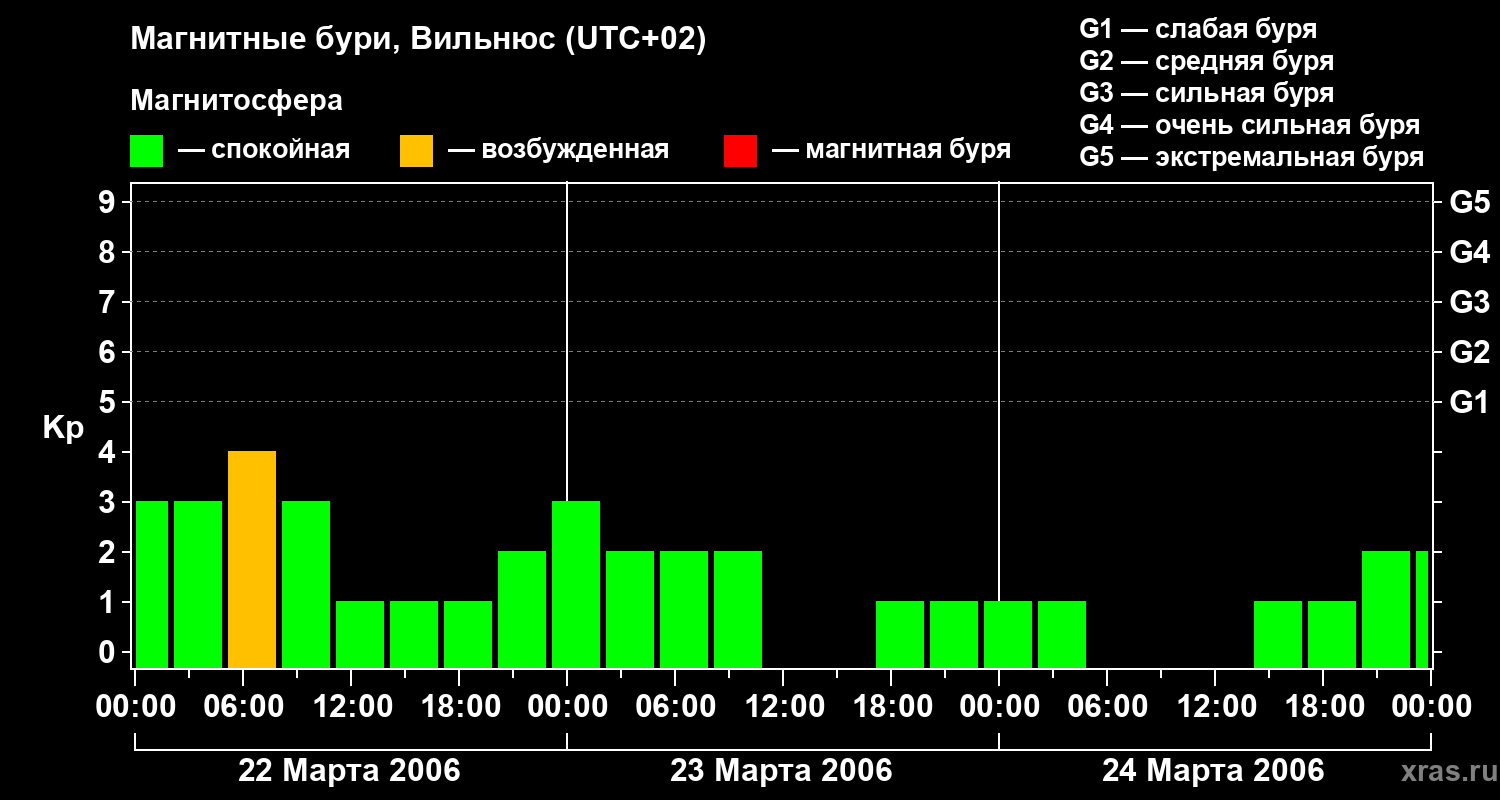
Task: Click the 'G4' label on the right axis
Action: 1470,252
